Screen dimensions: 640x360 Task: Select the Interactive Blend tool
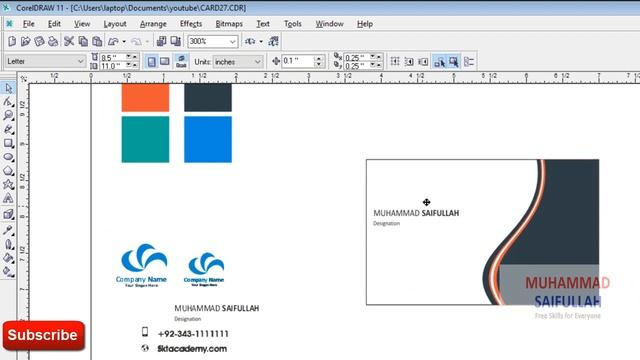pos(8,214)
